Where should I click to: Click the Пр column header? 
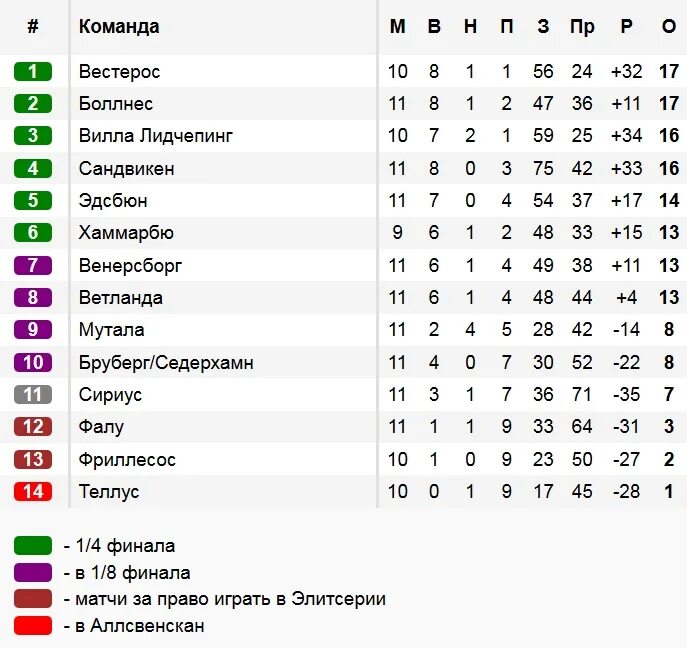(582, 27)
